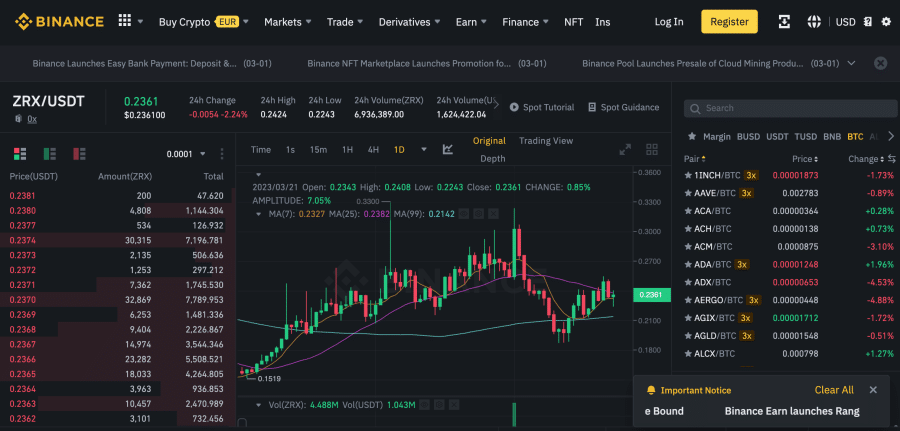Open Buy Crypto dropdown menu
The width and height of the screenshot is (900, 431).
[x=204, y=22]
